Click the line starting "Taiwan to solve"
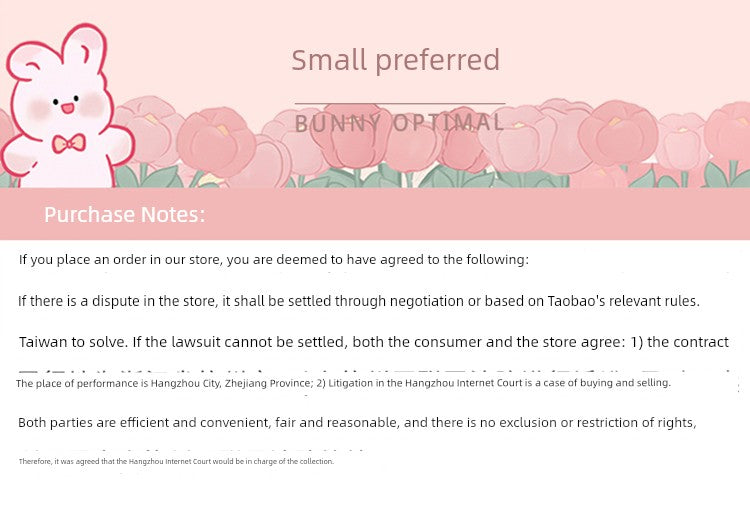Viewport: 750px width, 505px height. [x=373, y=342]
